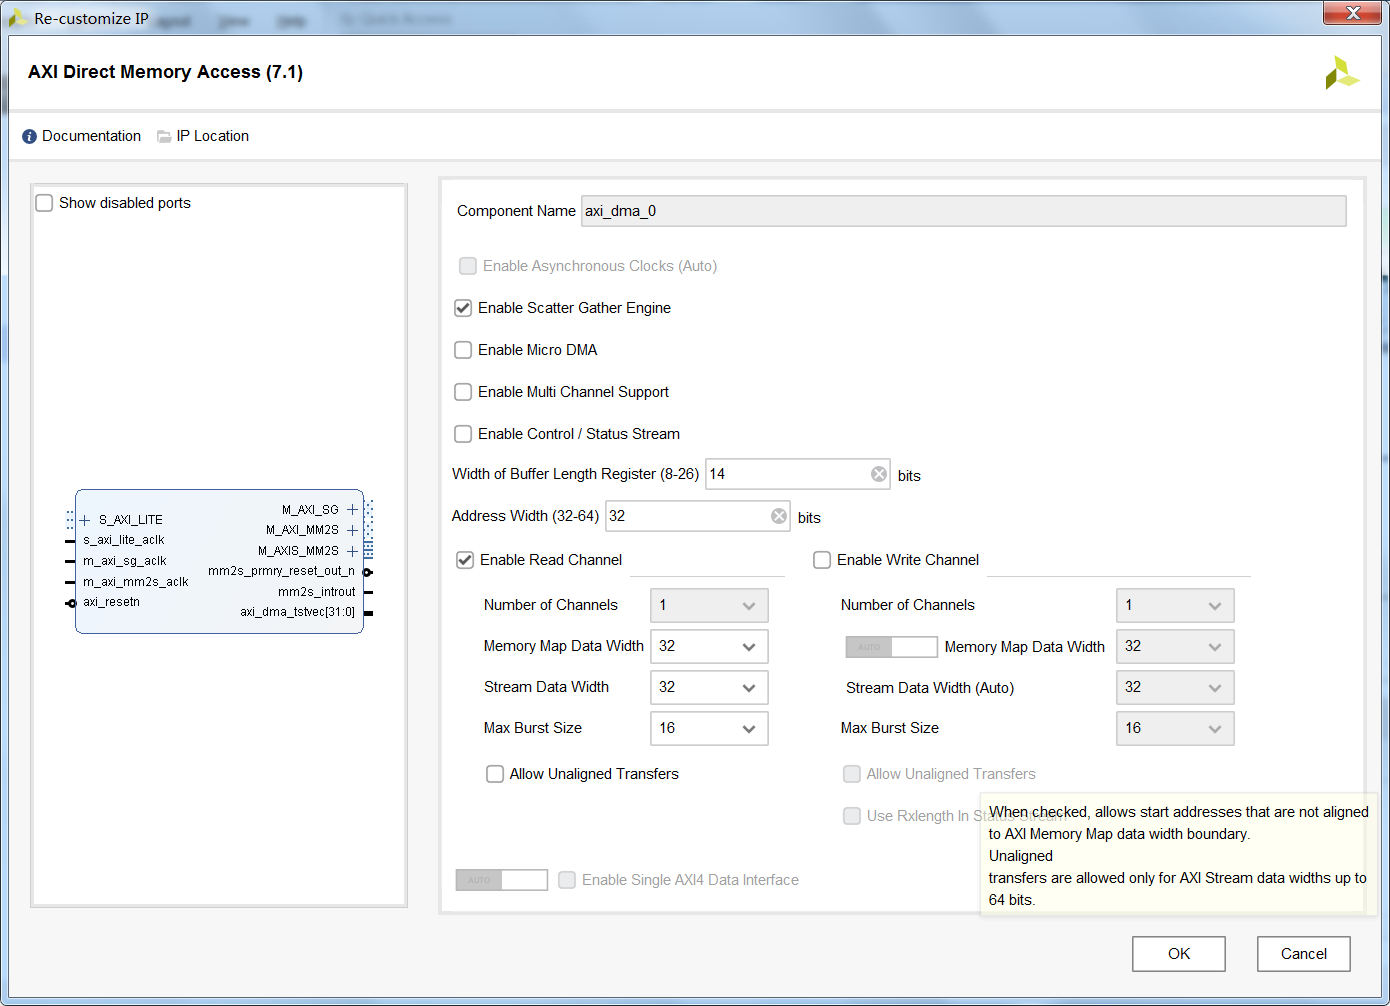Image resolution: width=1390 pixels, height=1006 pixels.
Task: Check Show disabled ports
Action: 44,202
